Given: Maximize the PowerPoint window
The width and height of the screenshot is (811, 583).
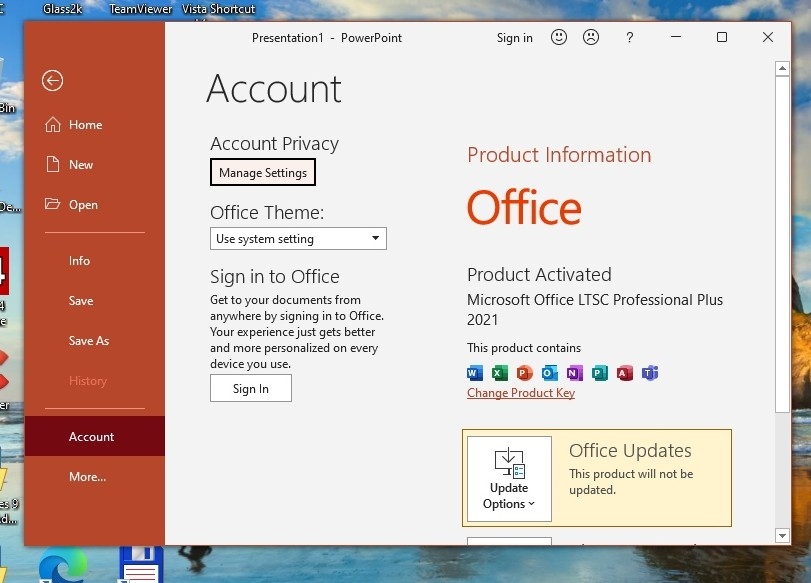Looking at the screenshot, I should [722, 37].
